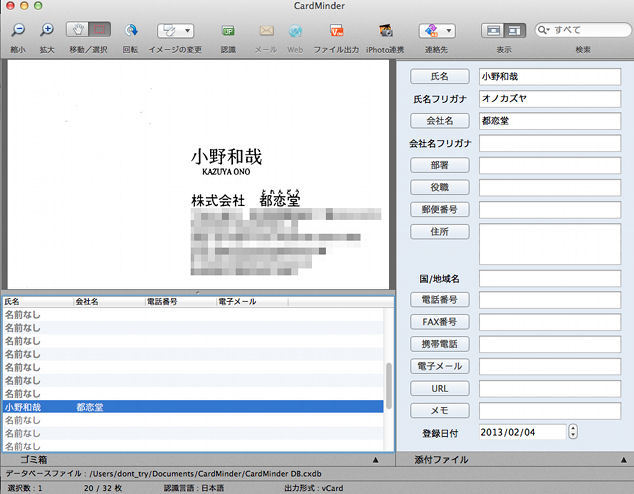
Task: Click the 電話番号 phone number button
Action: coord(439,299)
